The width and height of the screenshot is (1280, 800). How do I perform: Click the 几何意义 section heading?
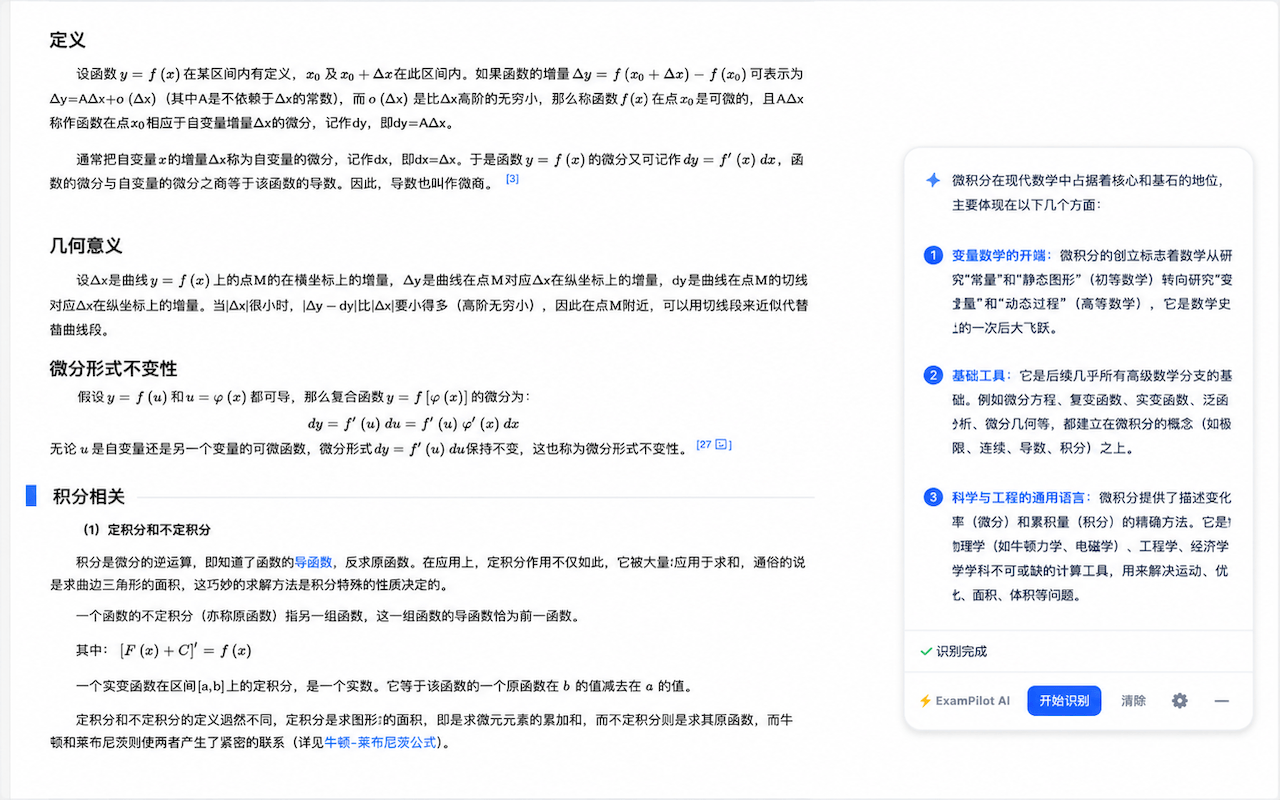[86, 245]
